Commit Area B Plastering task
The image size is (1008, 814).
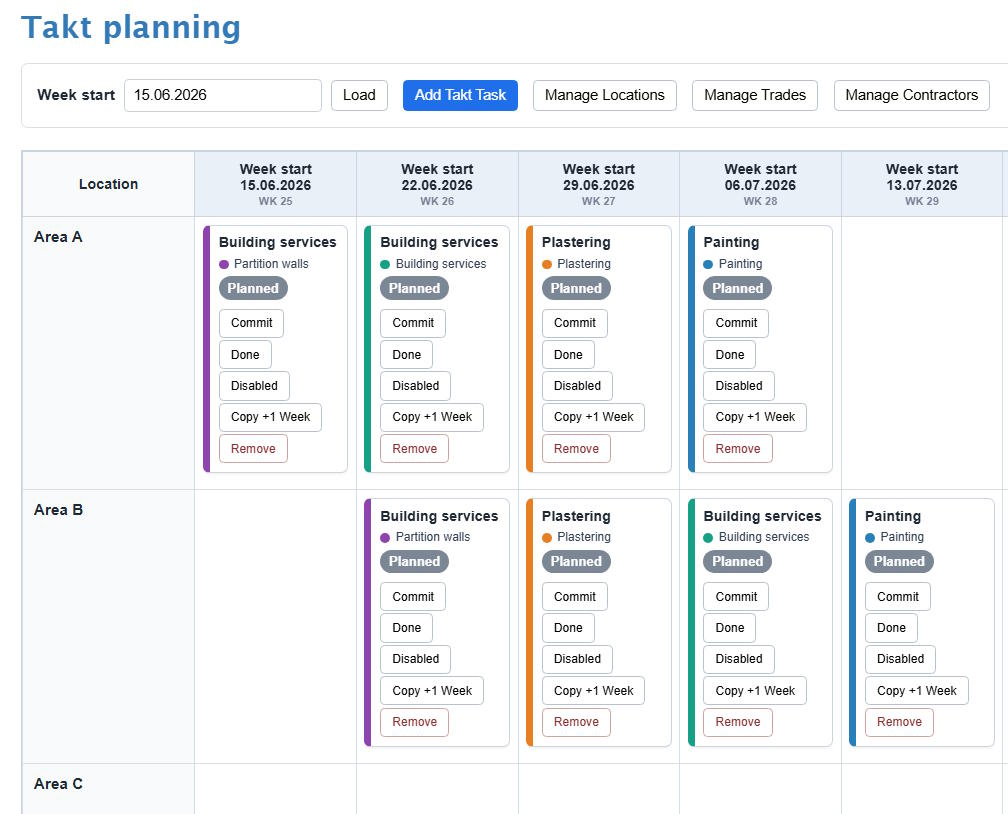pos(575,597)
